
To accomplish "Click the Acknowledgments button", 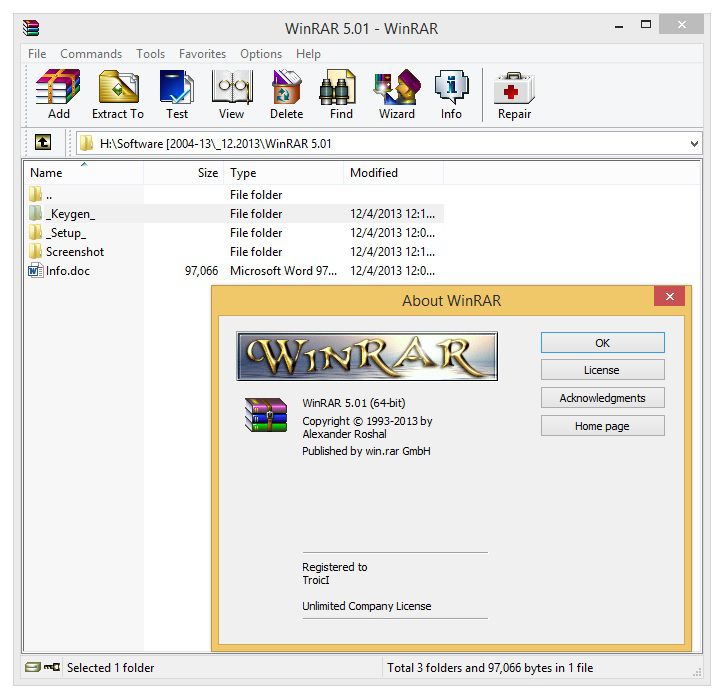I will point(603,398).
